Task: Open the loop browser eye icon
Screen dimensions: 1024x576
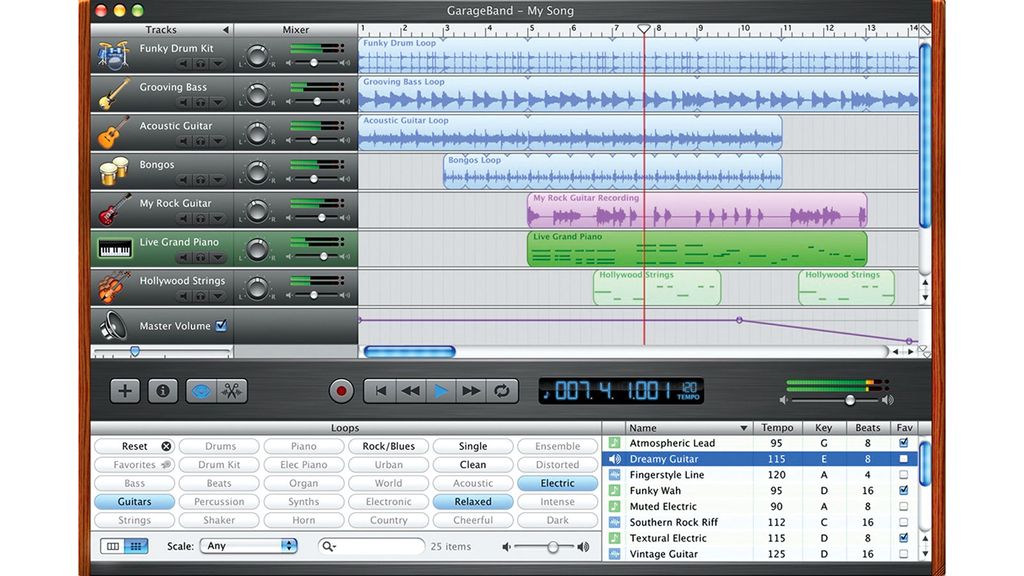Action: [200, 390]
